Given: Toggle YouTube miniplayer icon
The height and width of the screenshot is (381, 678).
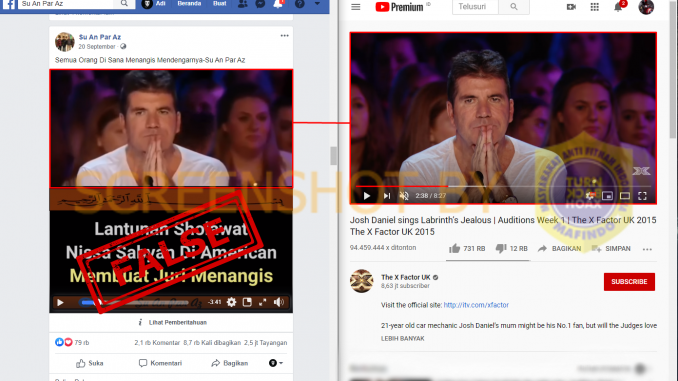Looking at the screenshot, I should point(608,196).
